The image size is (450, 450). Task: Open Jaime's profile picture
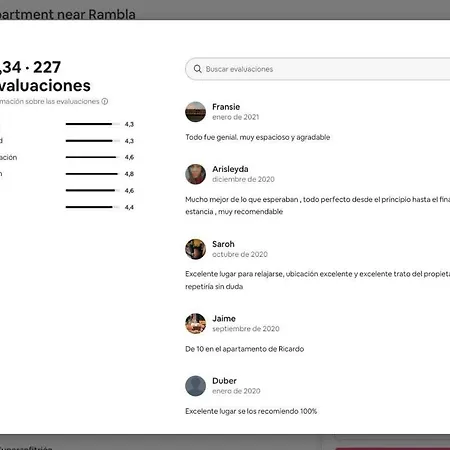195,323
